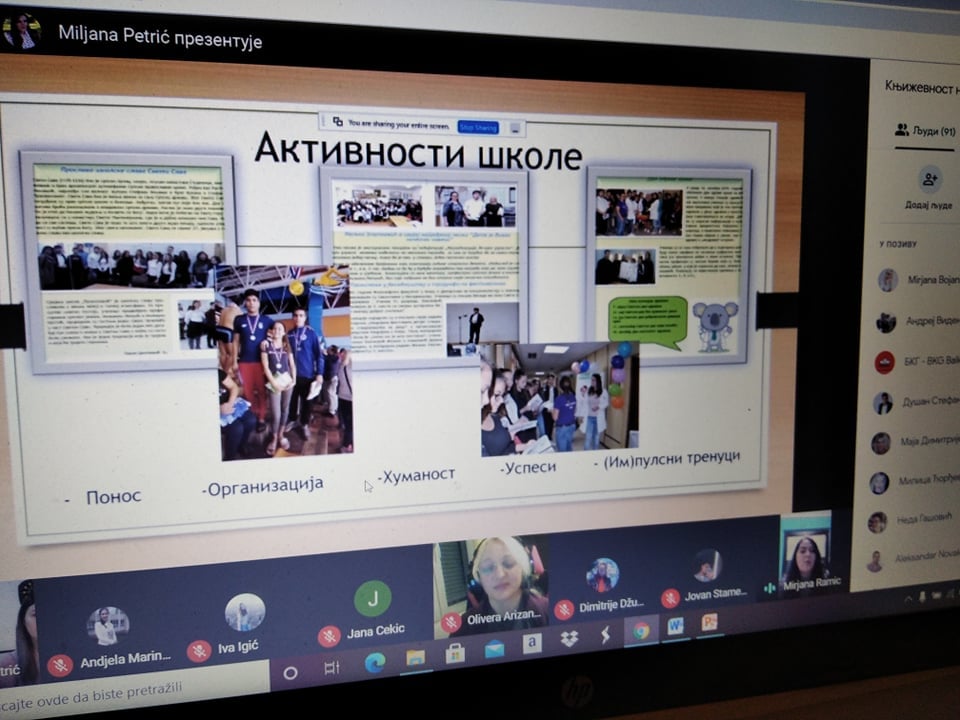Viewport: 960px width, 720px height.
Task: Select Mirjana Bojan in participant list
Action: coord(920,281)
